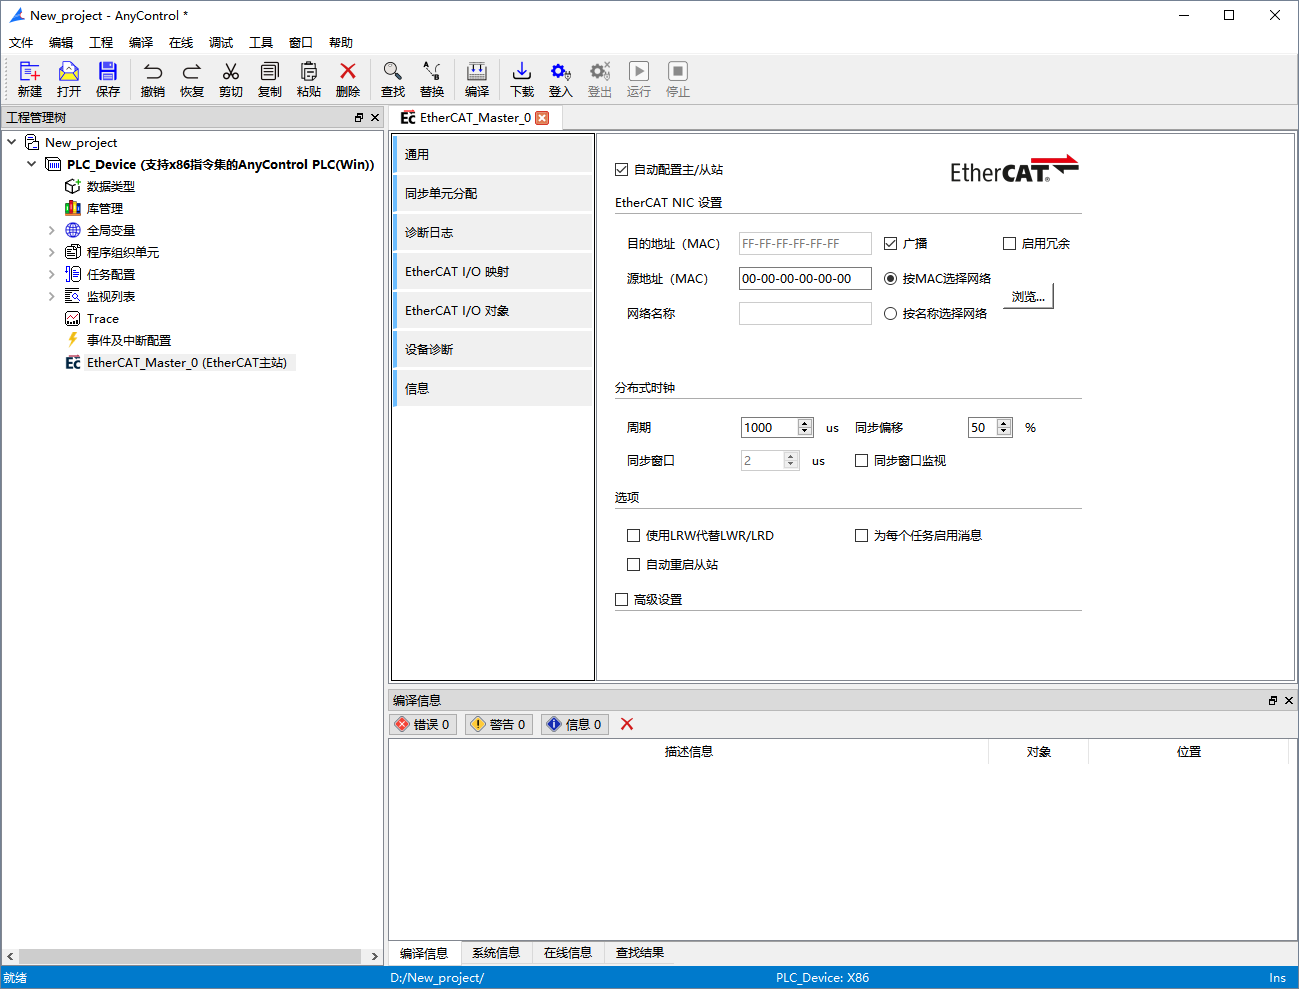This screenshot has width=1299, height=989.
Task: Select 按MAC选择网络 radio button
Action: [890, 279]
